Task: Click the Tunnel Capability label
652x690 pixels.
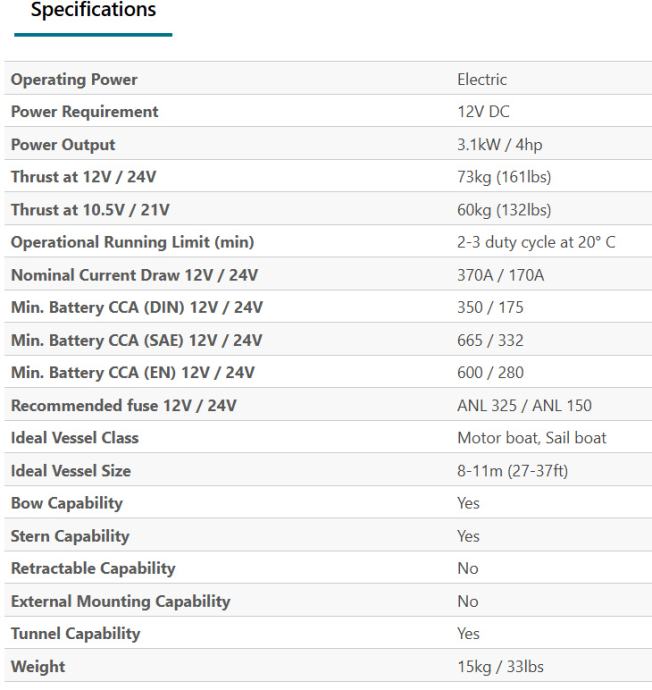Action: (75, 633)
